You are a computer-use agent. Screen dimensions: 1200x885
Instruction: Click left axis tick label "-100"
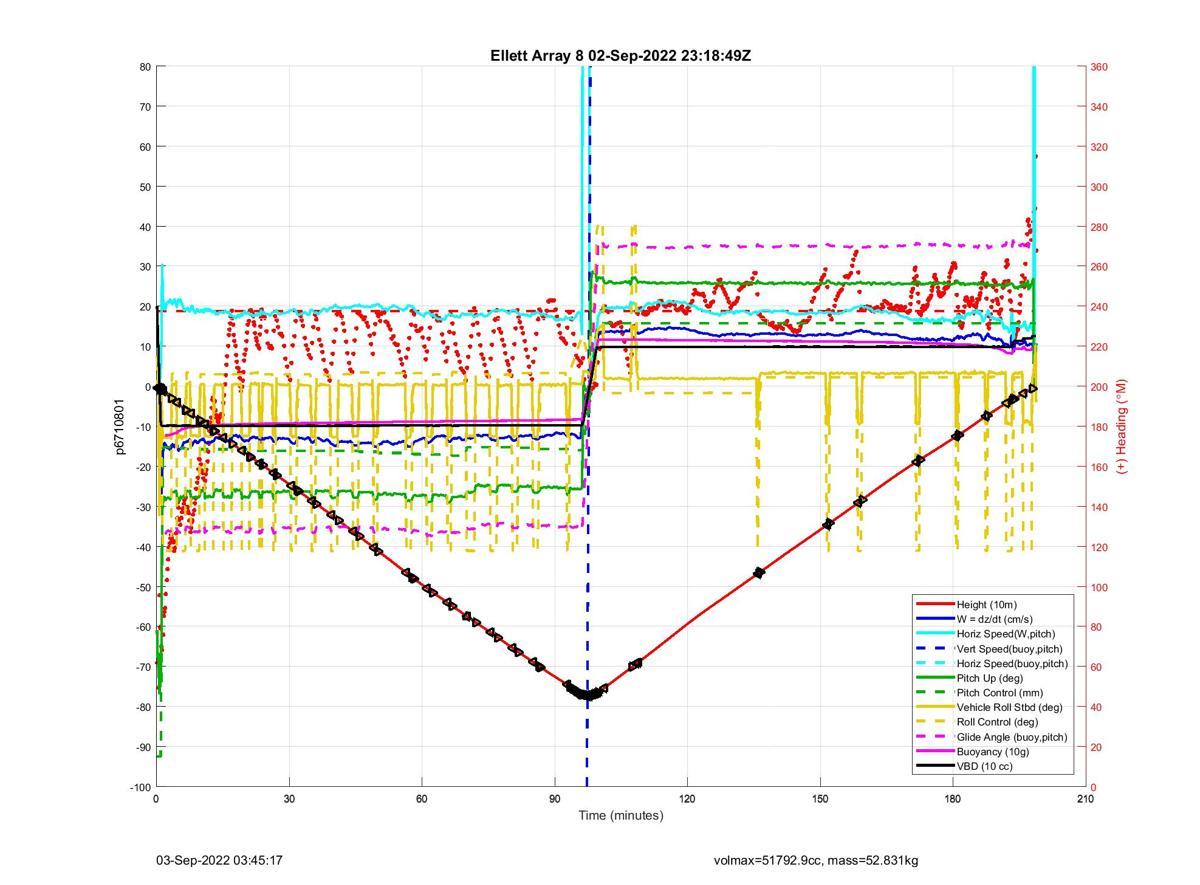click(139, 788)
